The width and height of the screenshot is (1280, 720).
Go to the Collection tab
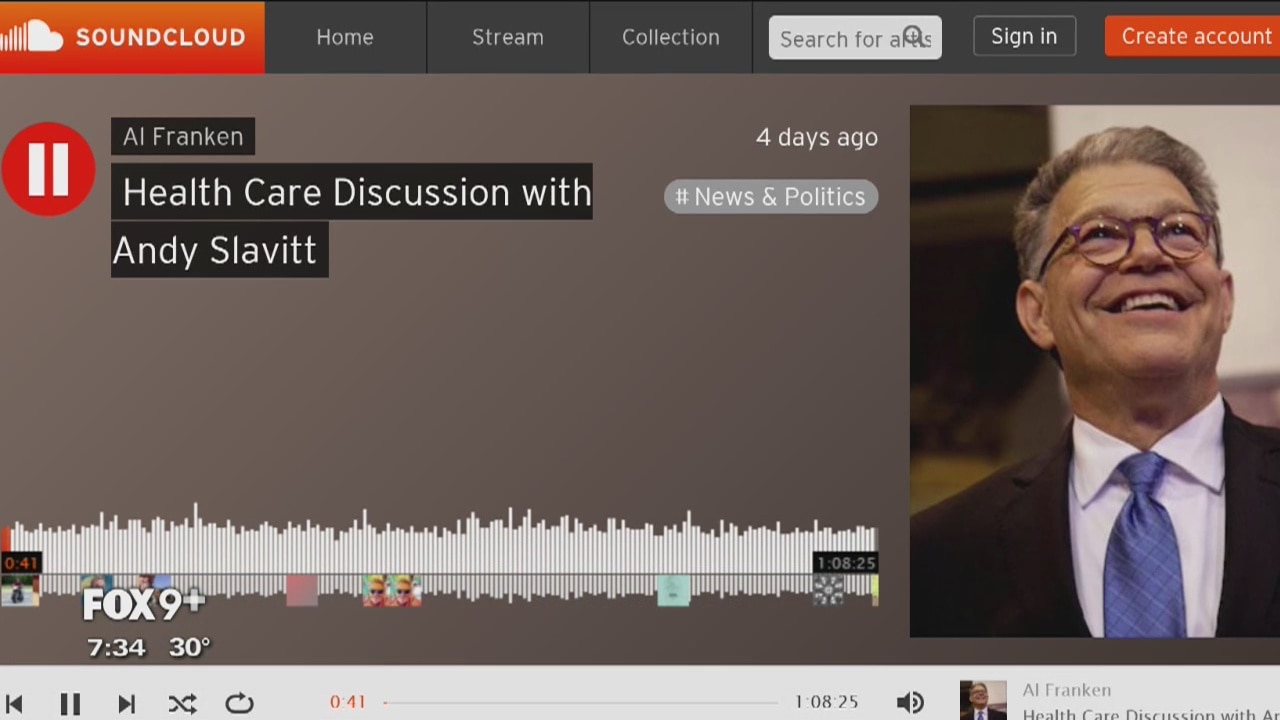670,37
